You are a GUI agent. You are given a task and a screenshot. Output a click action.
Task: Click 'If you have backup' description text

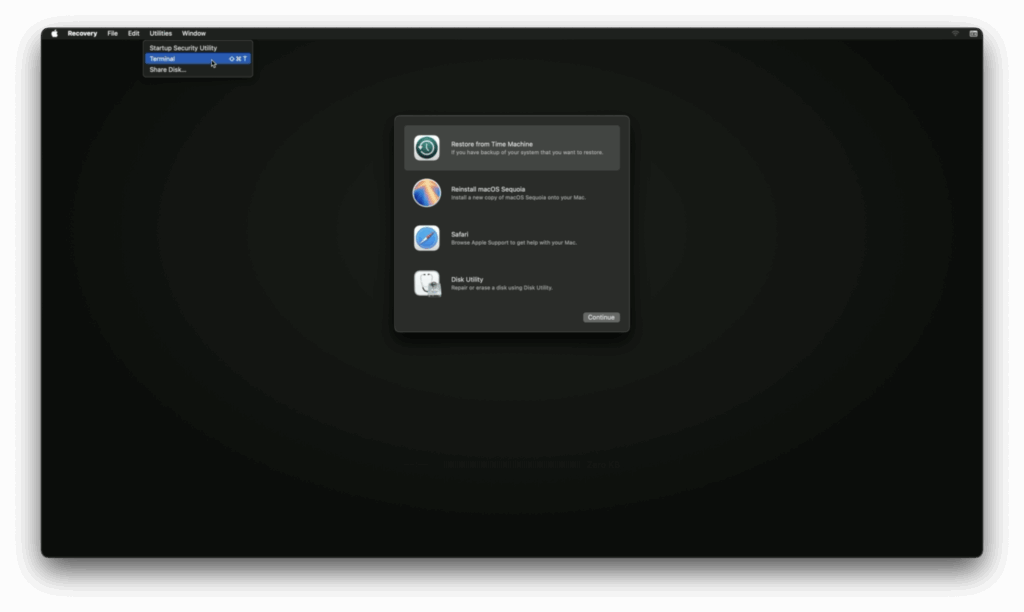point(527,153)
